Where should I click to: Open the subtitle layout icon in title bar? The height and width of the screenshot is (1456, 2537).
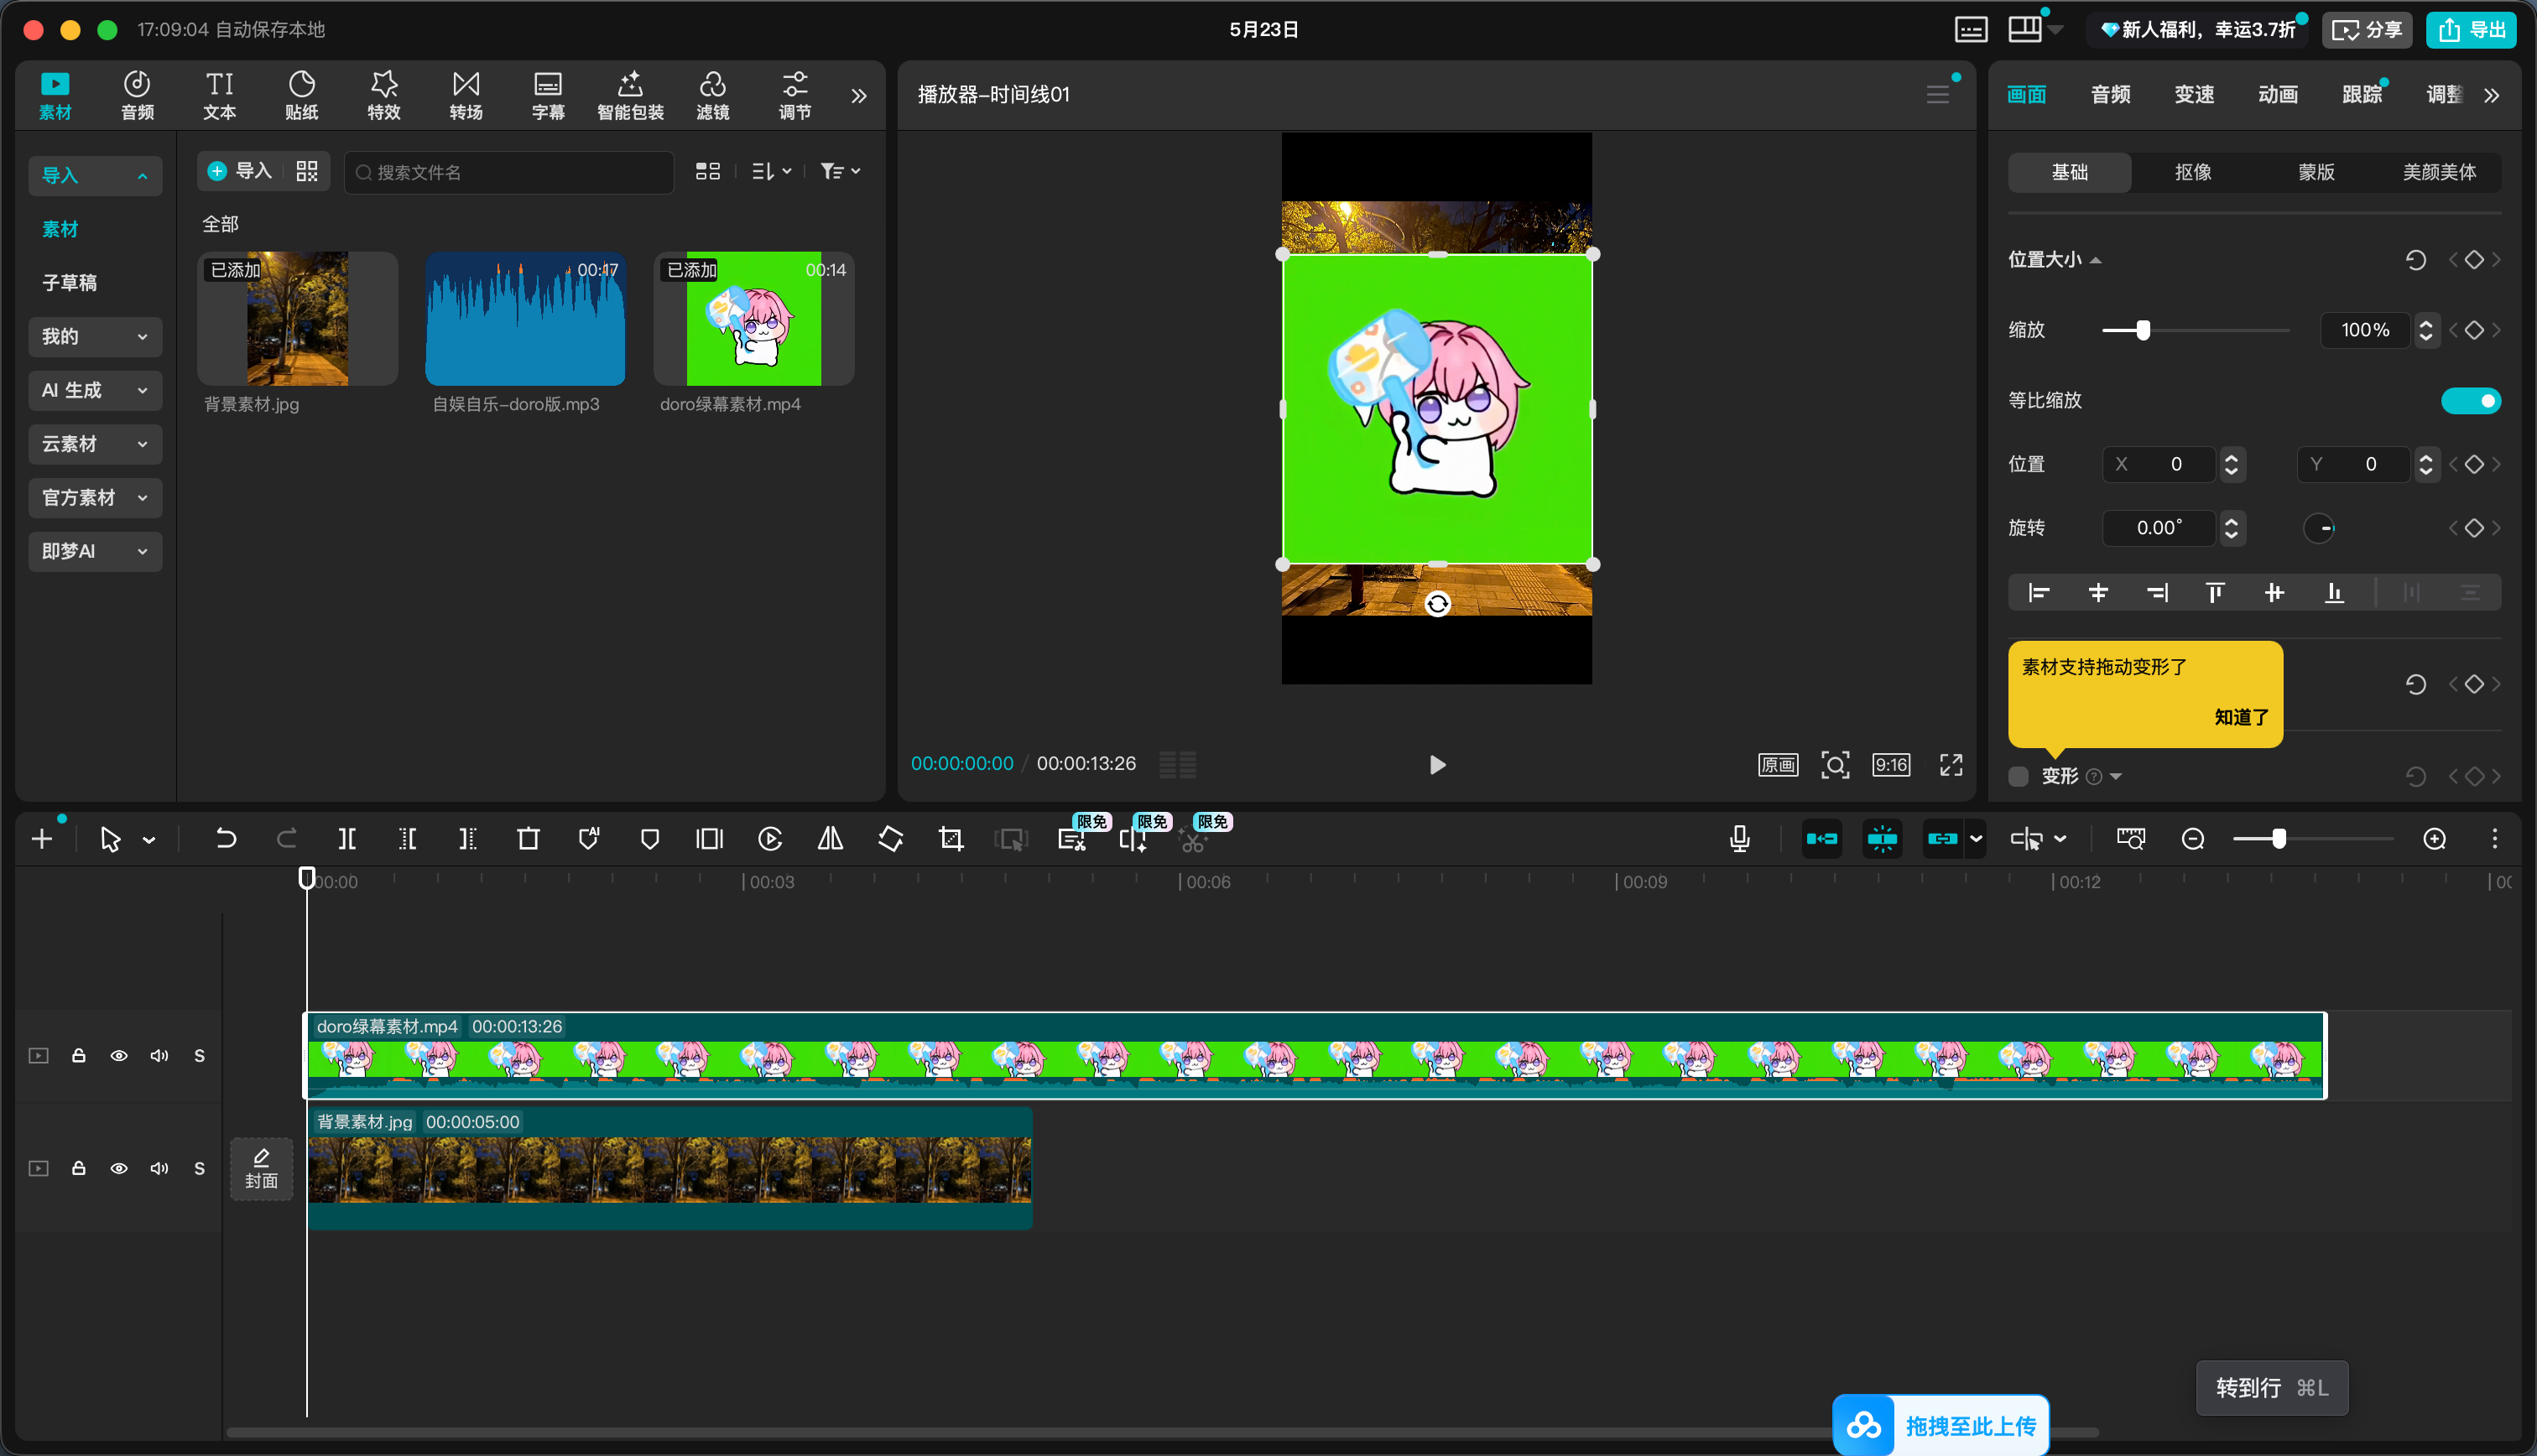(x=1971, y=30)
